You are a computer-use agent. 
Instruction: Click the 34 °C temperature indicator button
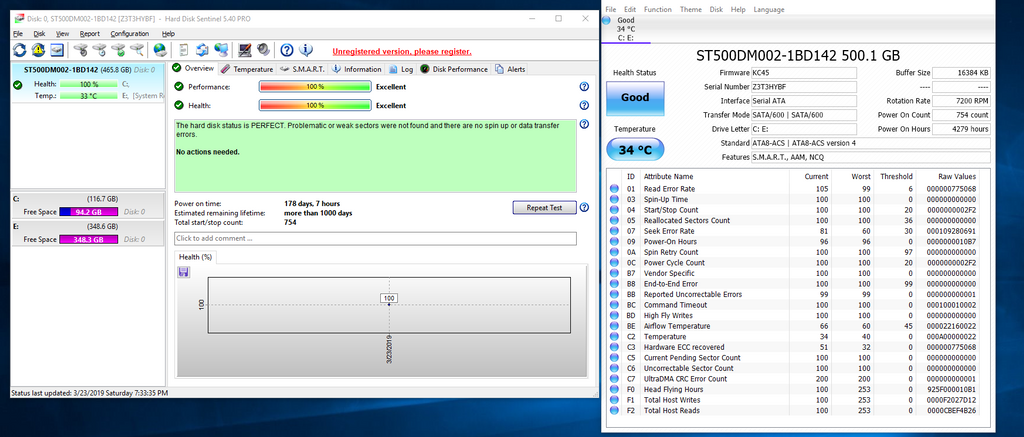click(635, 150)
